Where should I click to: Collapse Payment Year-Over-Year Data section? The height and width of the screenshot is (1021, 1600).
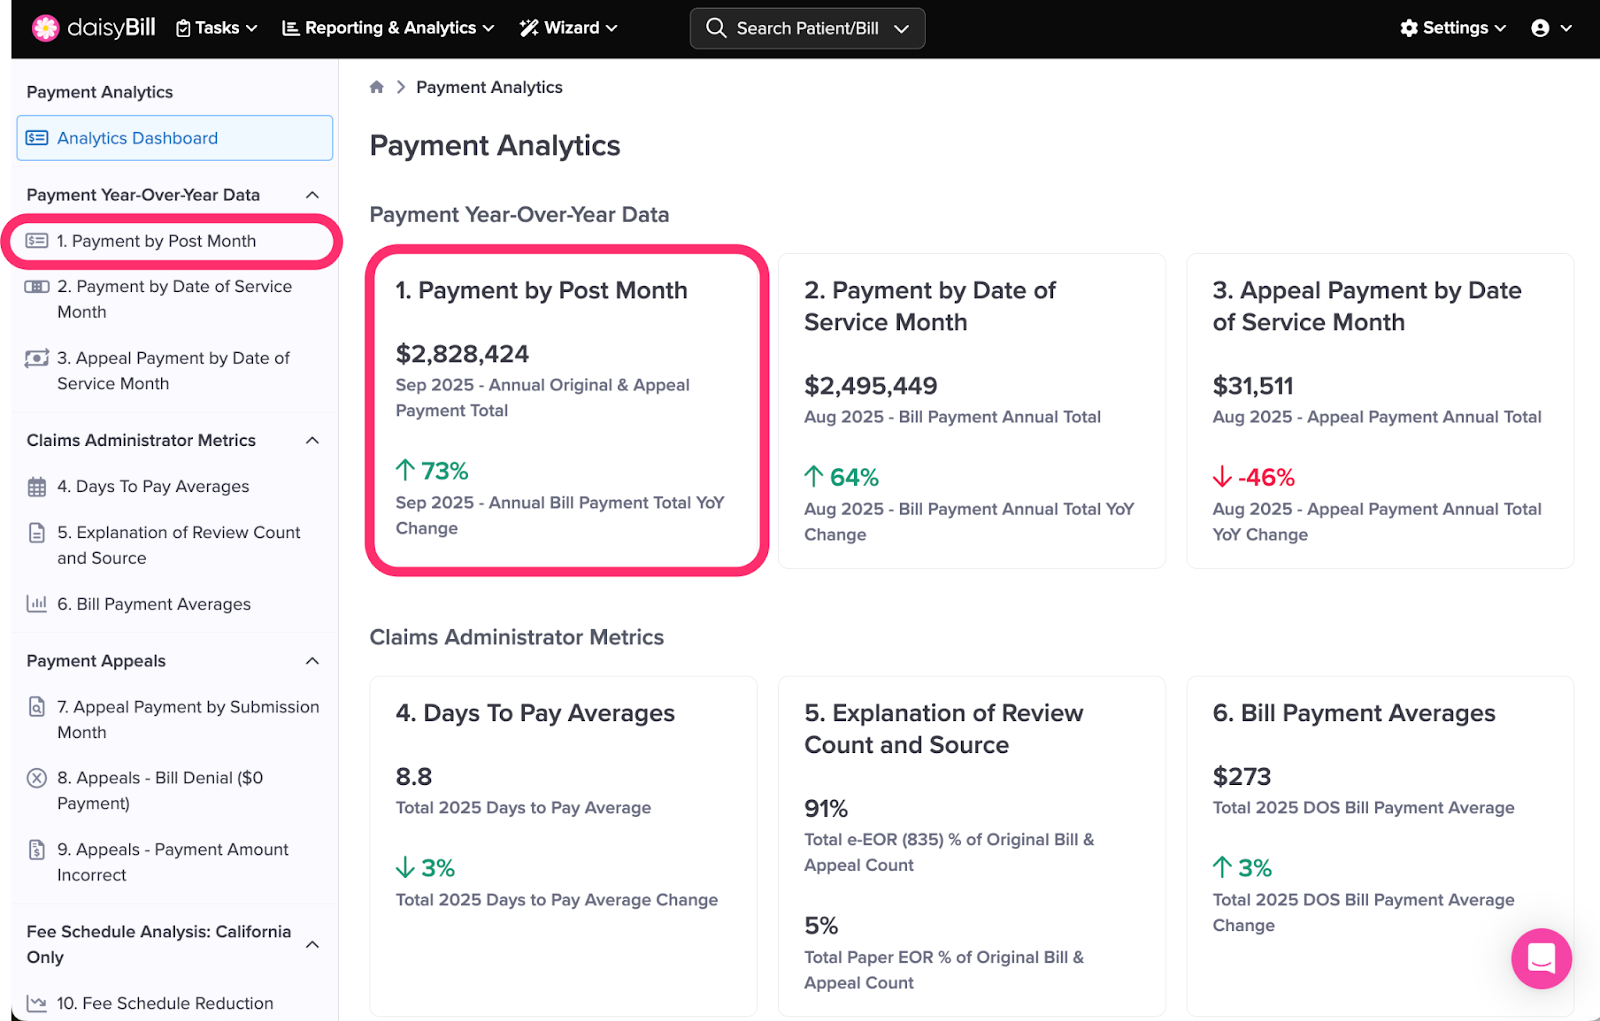pos(312,195)
